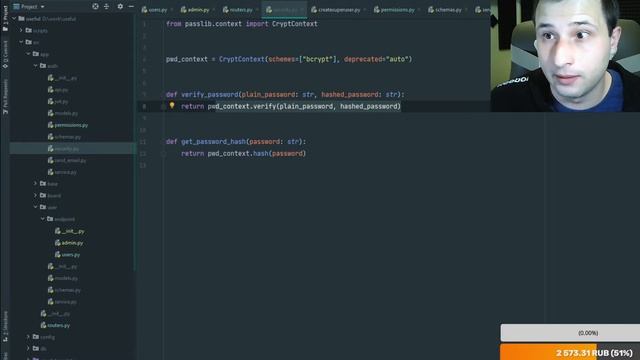The image size is (640, 360).
Task: Select __init__.py inside the endpoint folder
Action: [x=70, y=231]
